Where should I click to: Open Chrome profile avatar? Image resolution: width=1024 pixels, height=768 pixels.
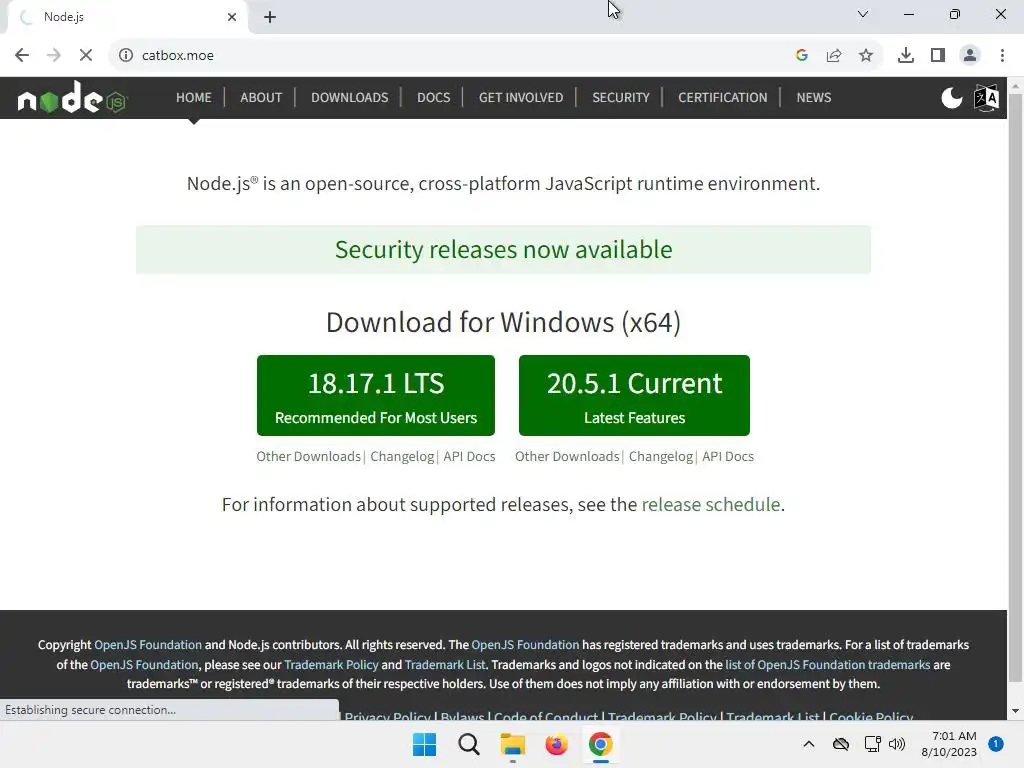point(970,55)
